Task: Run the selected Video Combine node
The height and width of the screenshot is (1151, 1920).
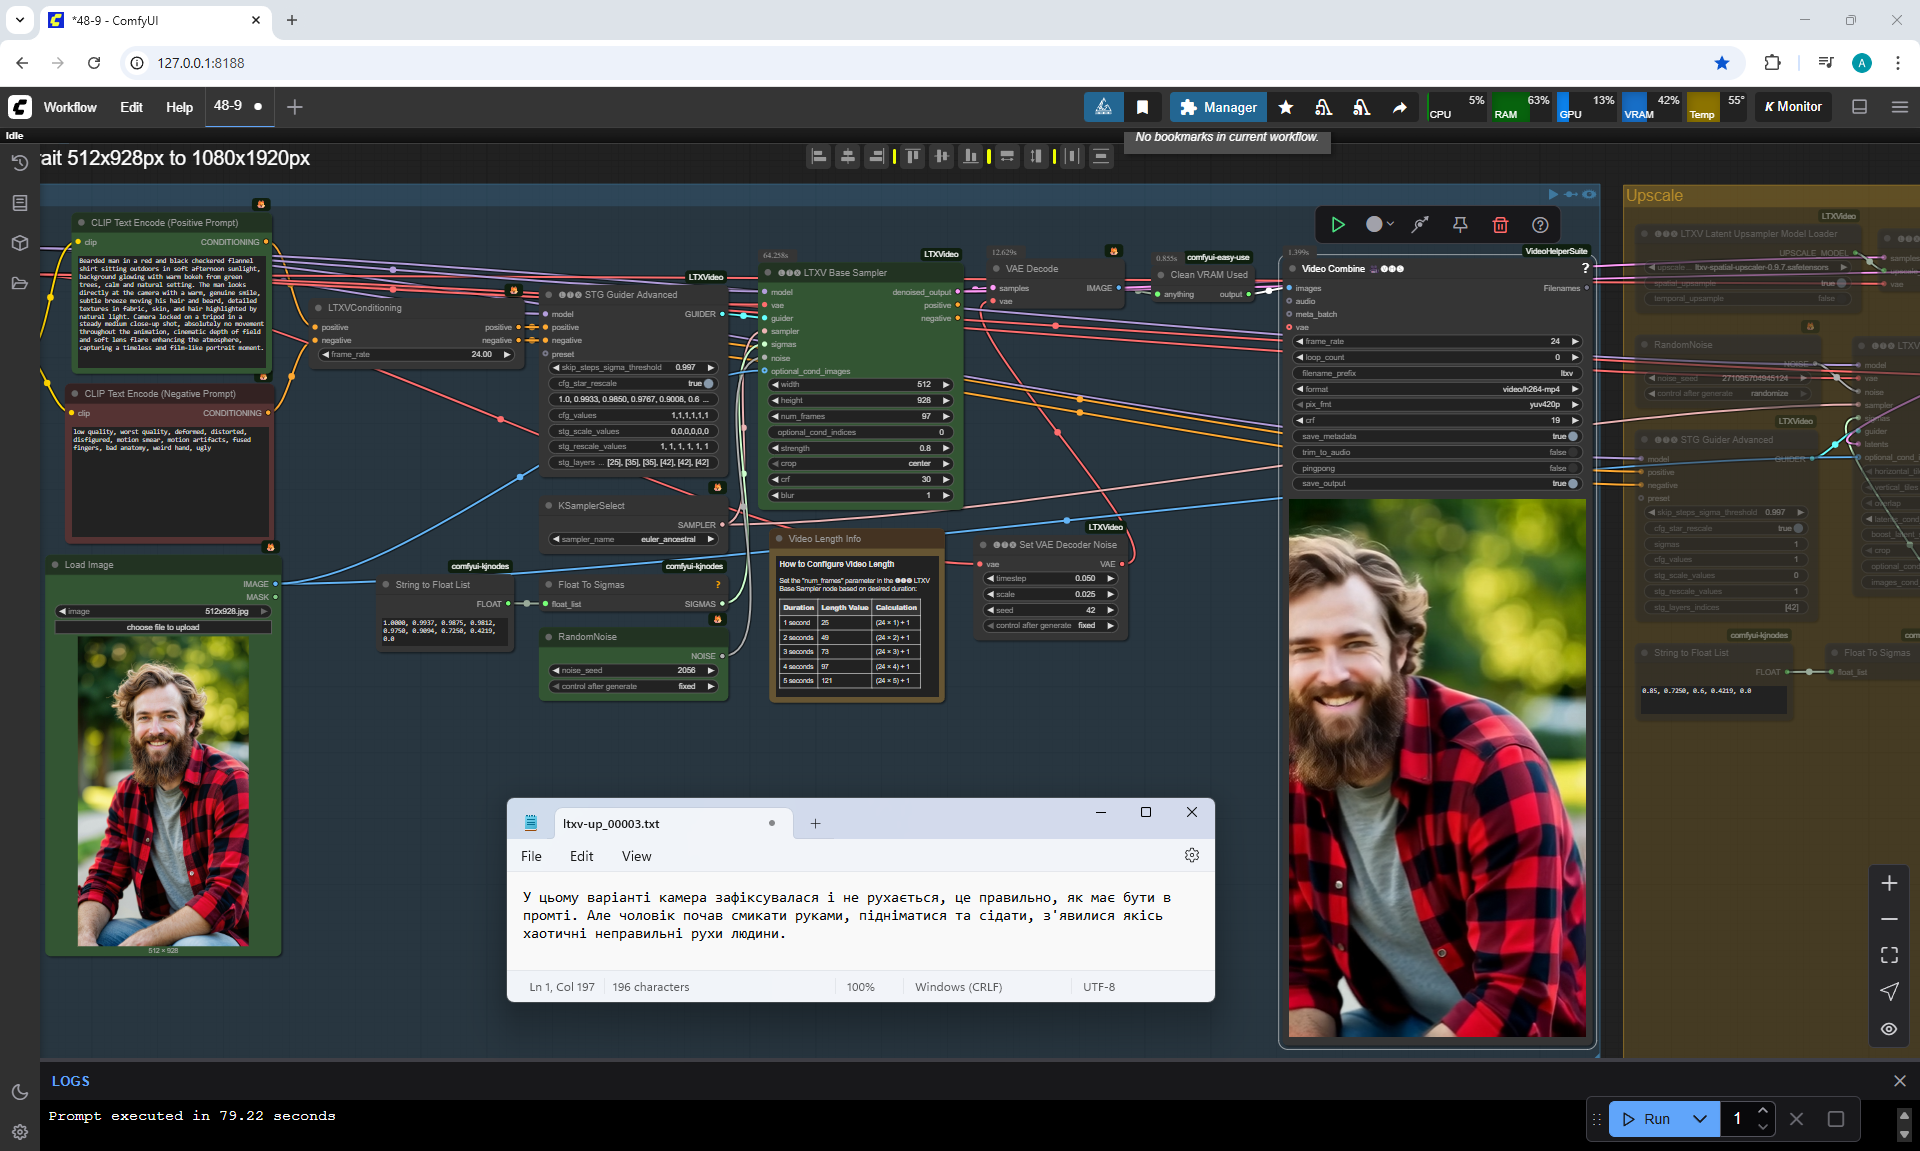Action: coord(1337,225)
